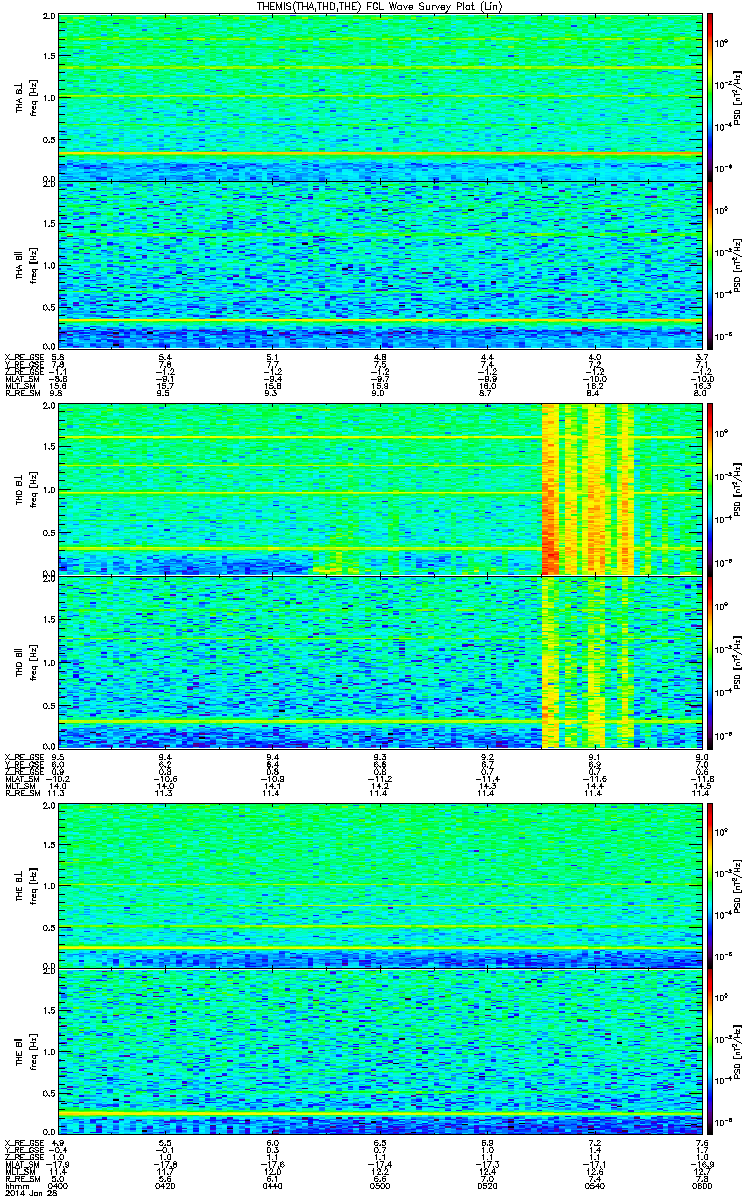Select the THA B-perpendicular spectrogram panel
The image size is (750, 1200).
380,98
